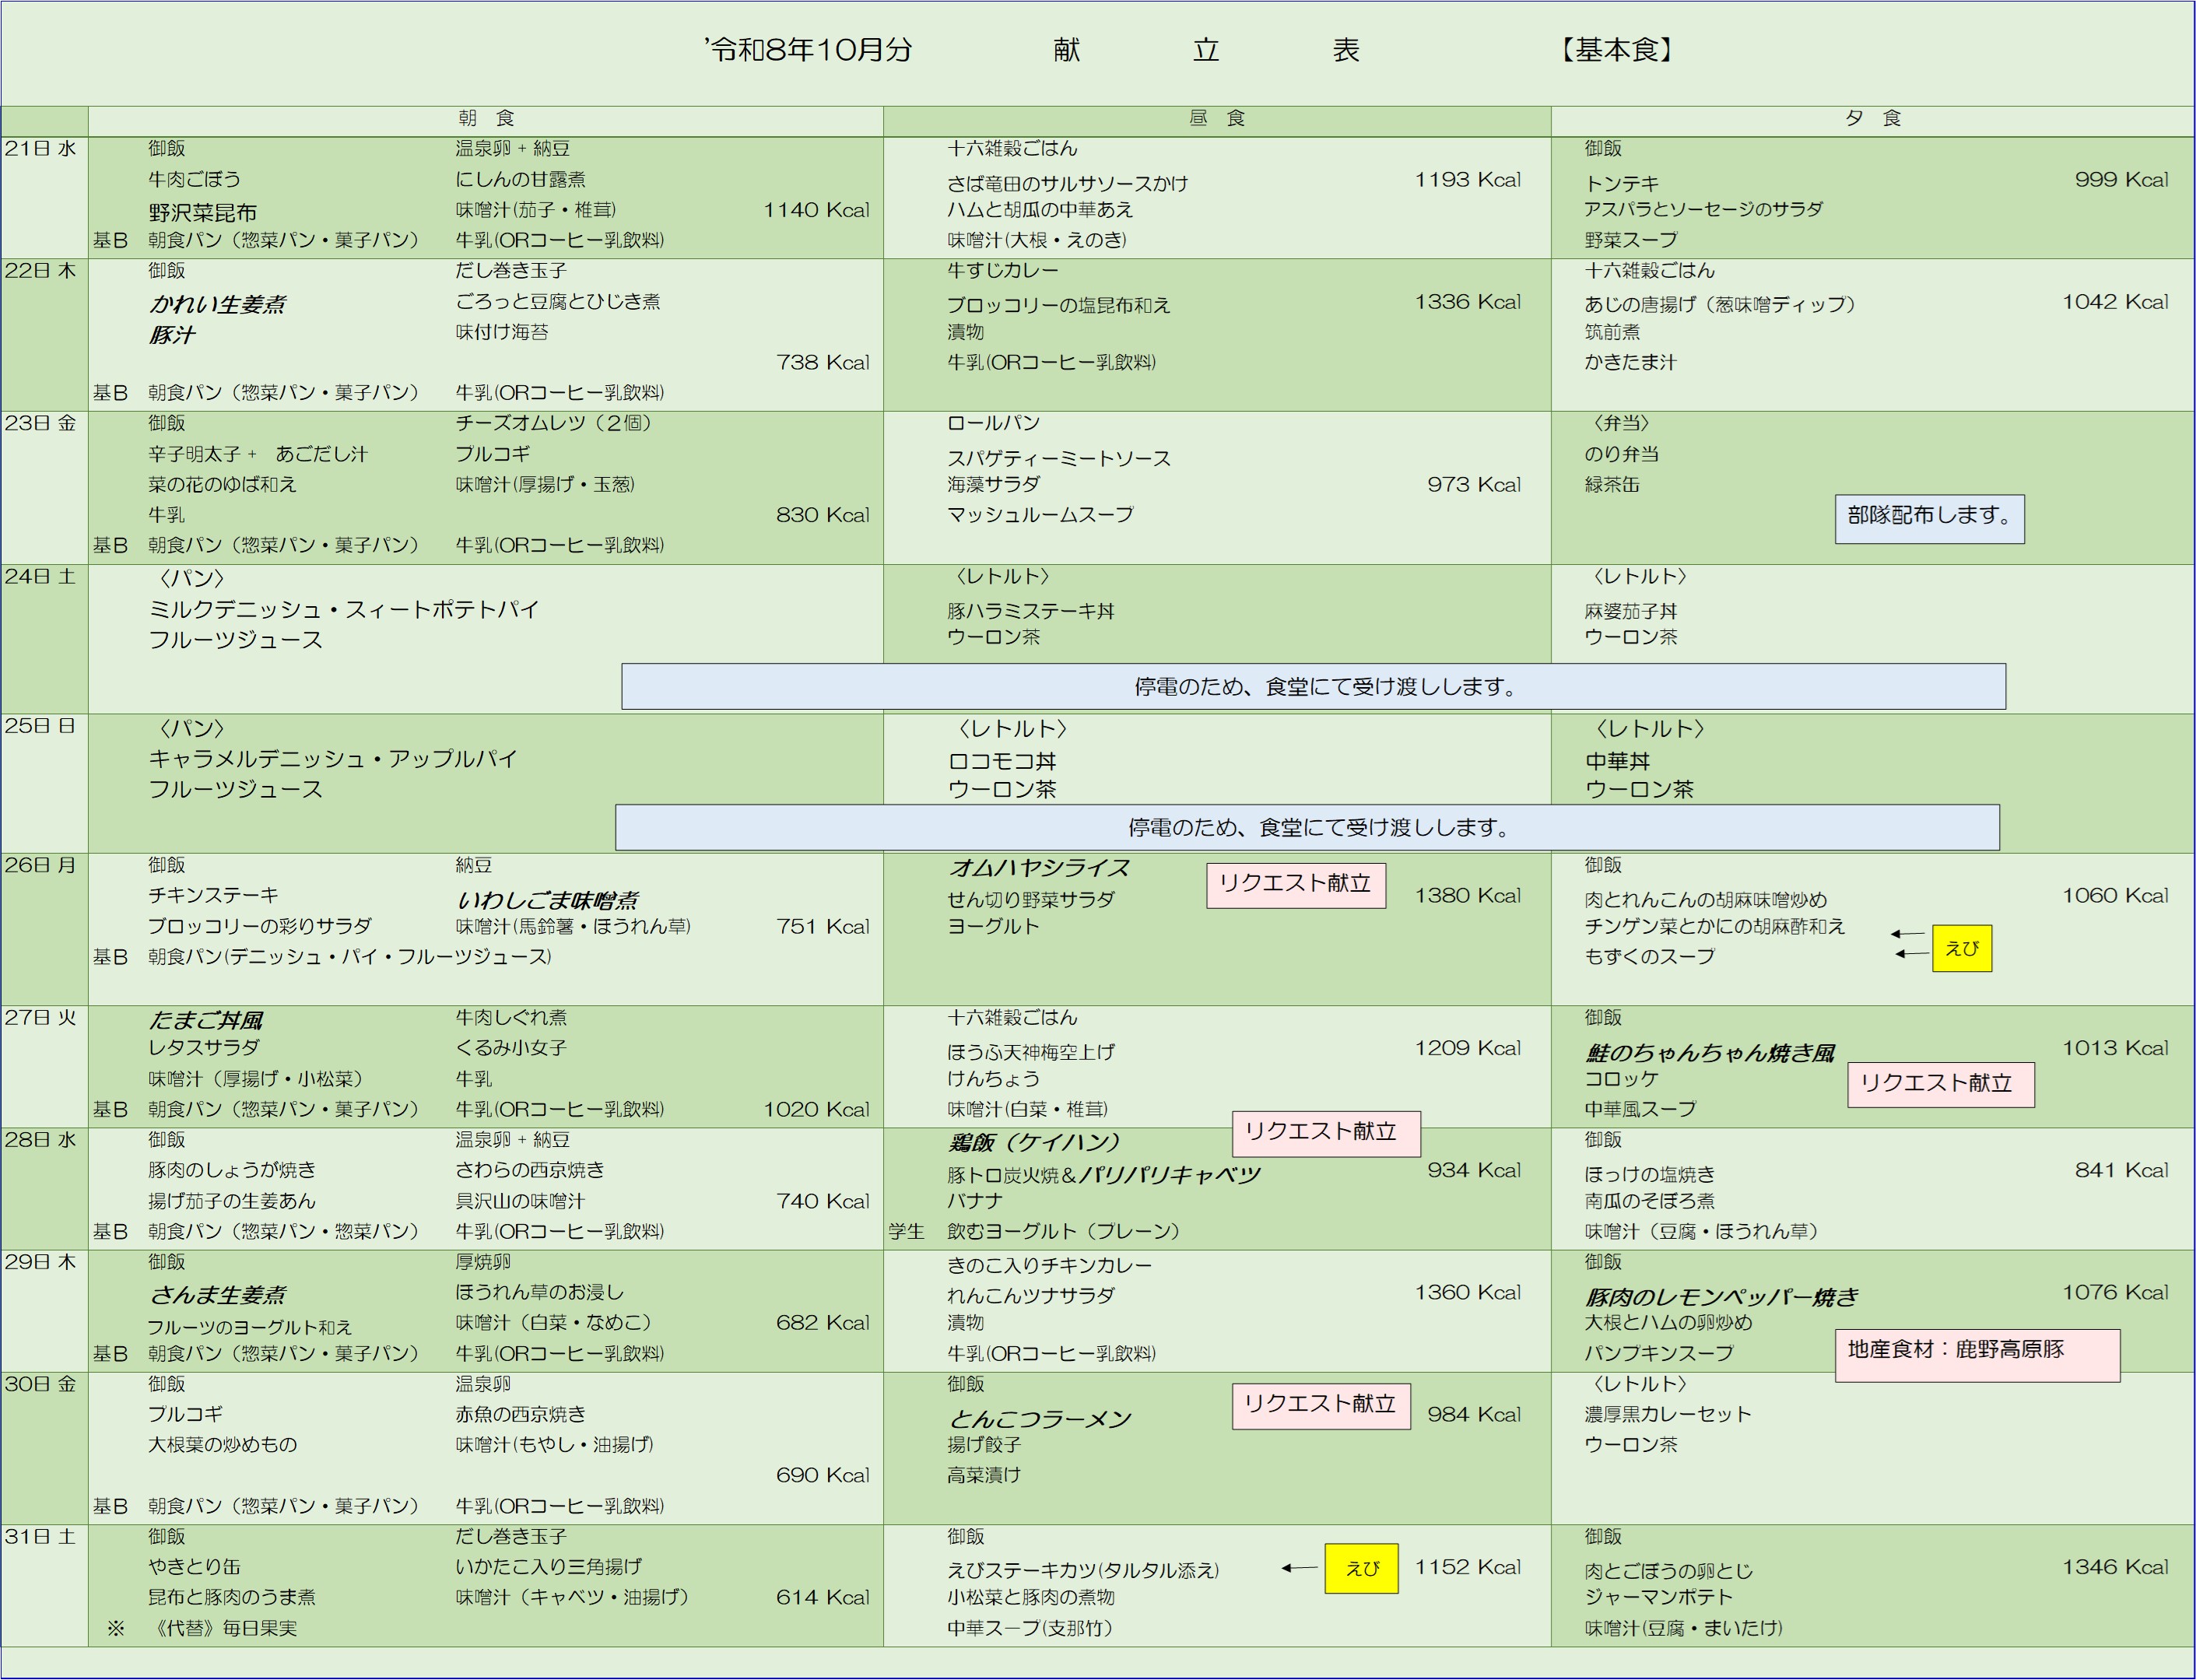
Task: Click the '1346 Kcal' value in the 31日 dinner
Action: click(x=2115, y=1567)
